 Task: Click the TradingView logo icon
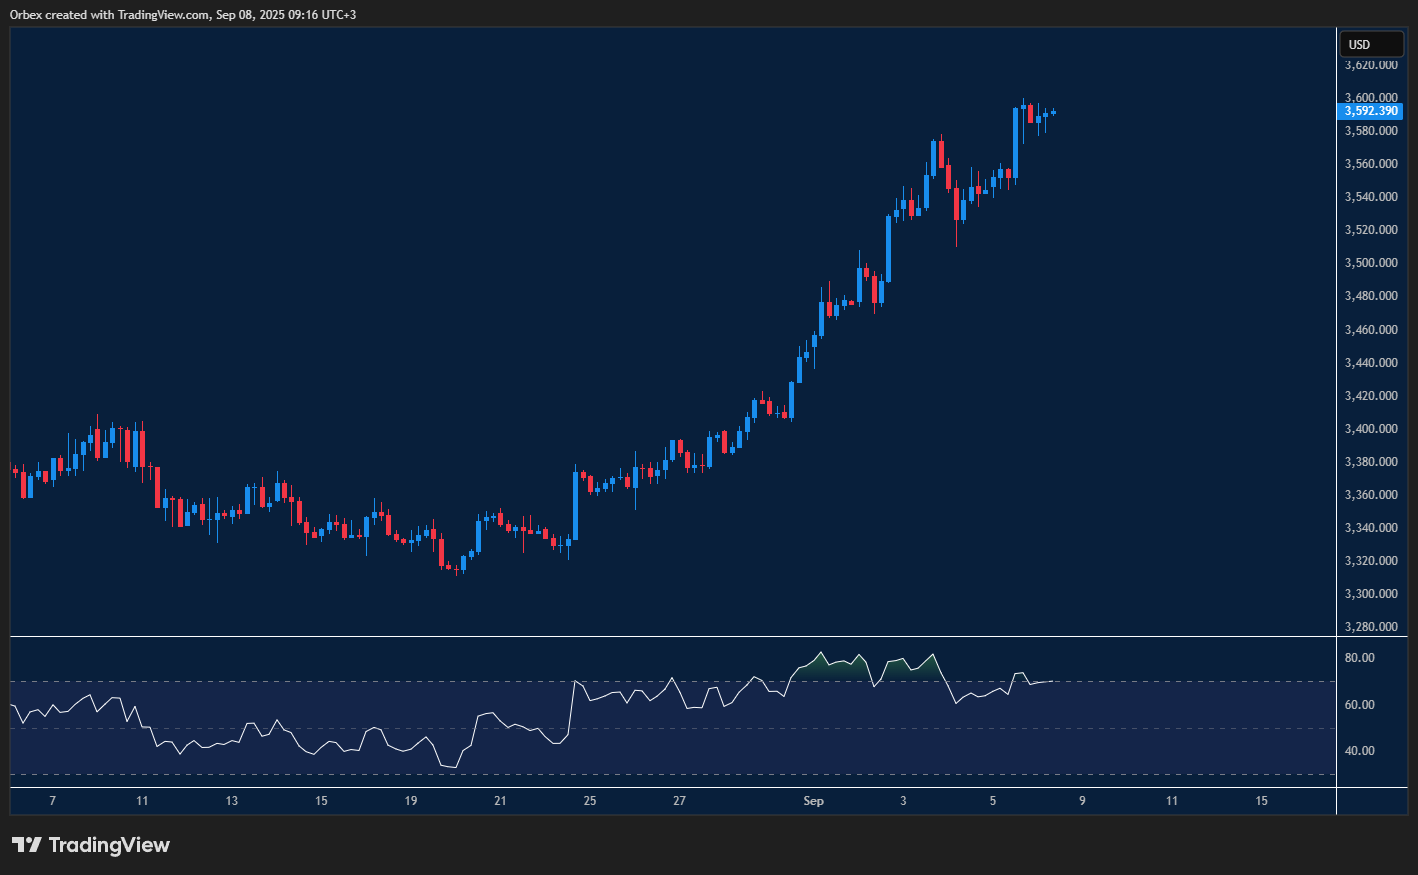(27, 845)
